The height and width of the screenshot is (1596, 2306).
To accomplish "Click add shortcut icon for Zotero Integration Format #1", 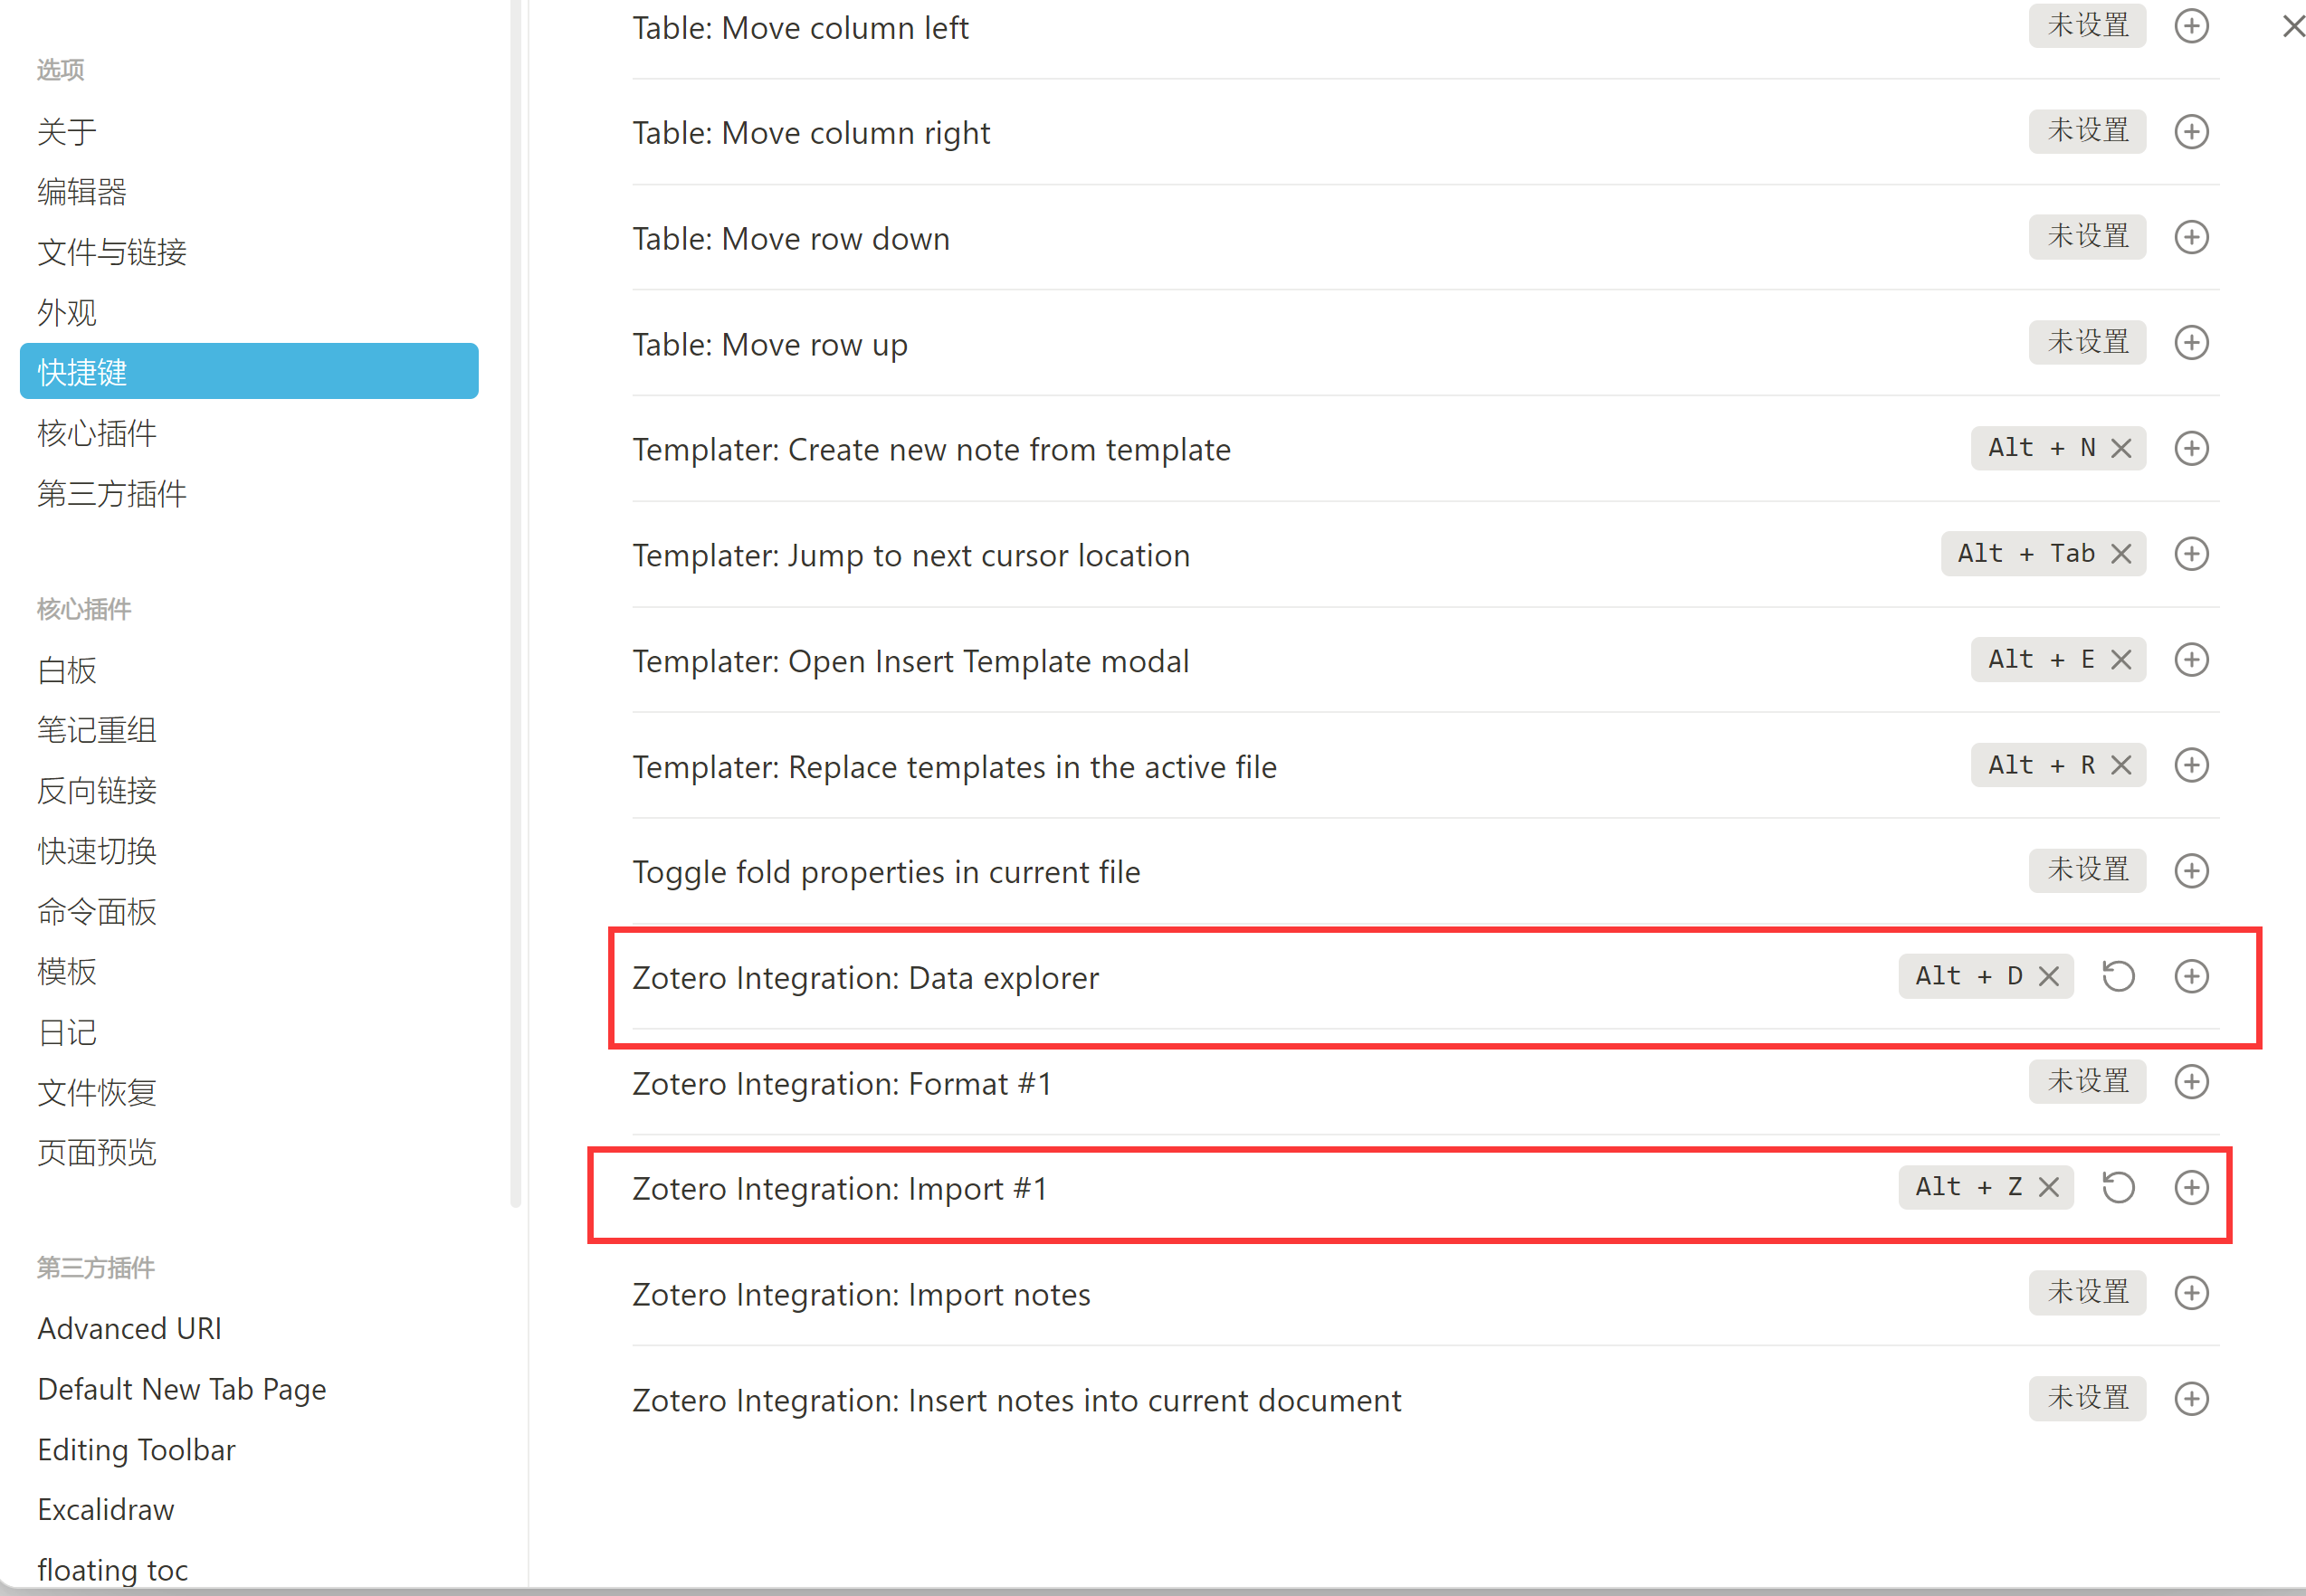I will pos(2196,1083).
